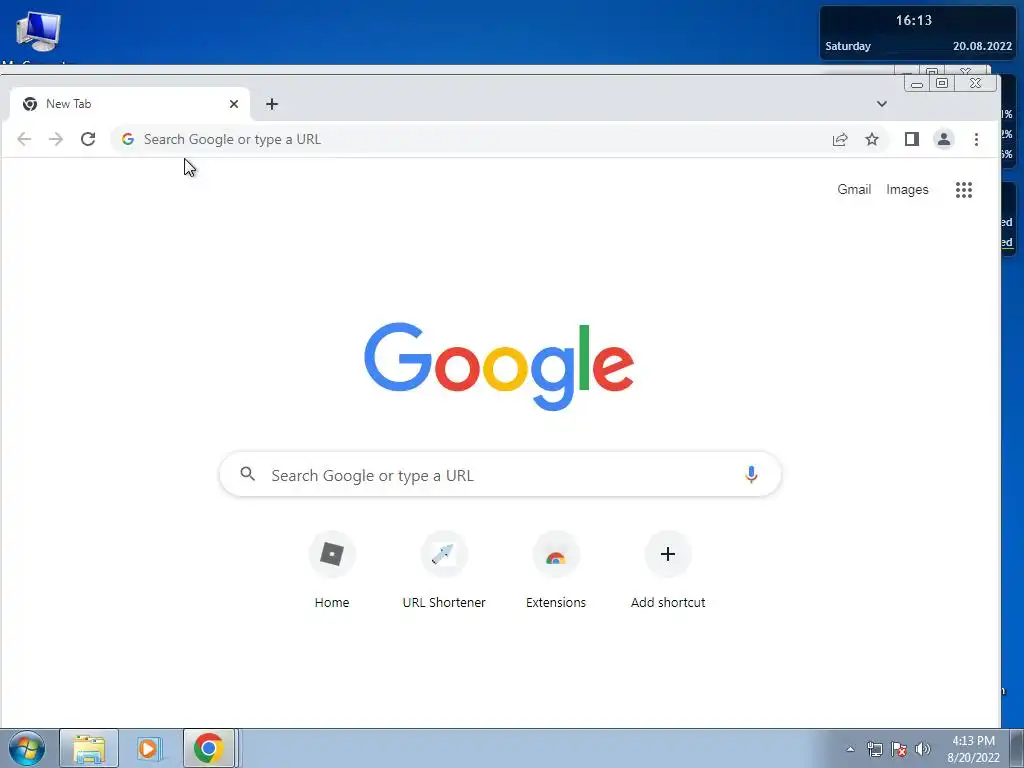Click the Show desktop button
This screenshot has height=768, width=1024.
[1017, 748]
